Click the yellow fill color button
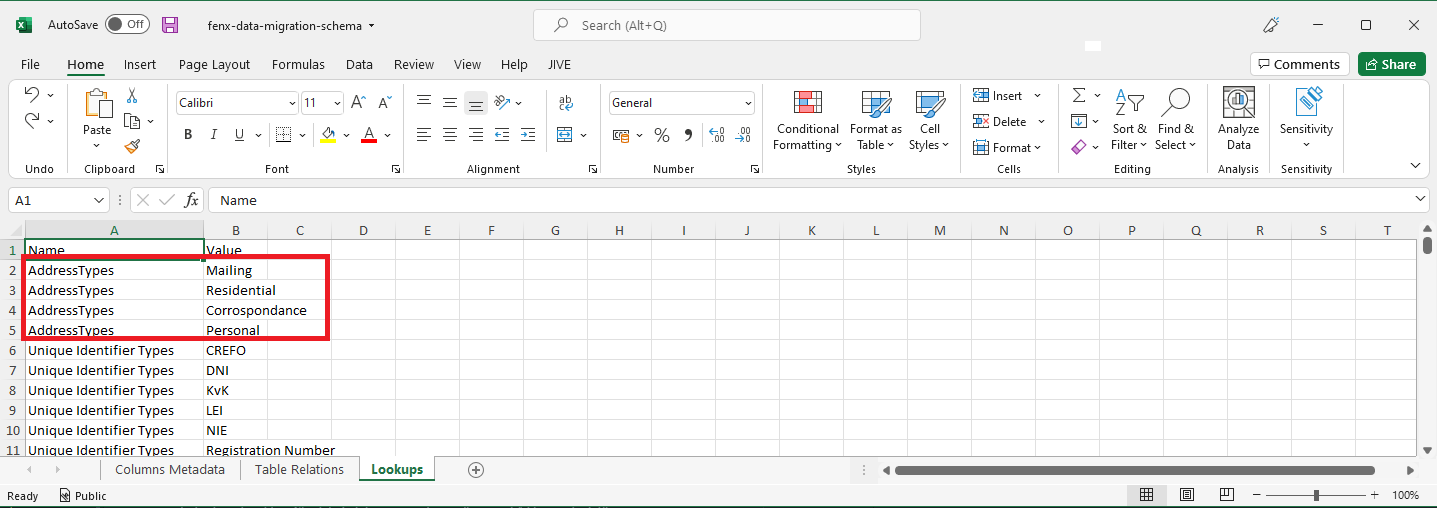Image resolution: width=1437 pixels, height=508 pixels. pos(327,135)
